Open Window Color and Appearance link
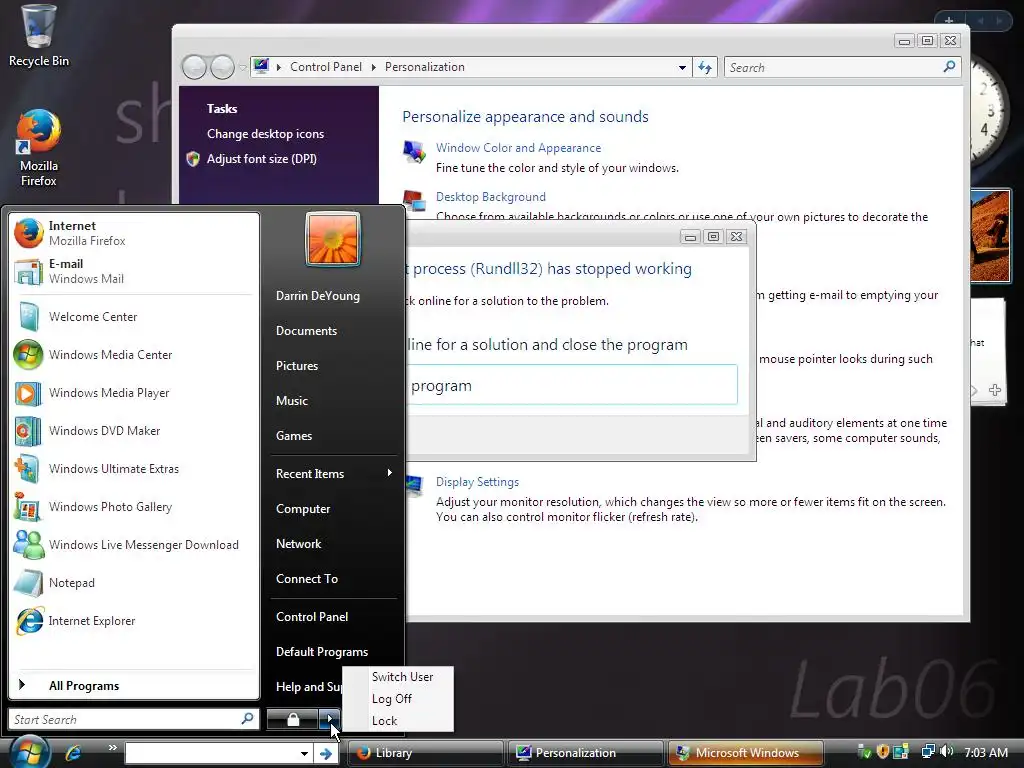Viewport: 1024px width, 768px height. click(x=519, y=148)
